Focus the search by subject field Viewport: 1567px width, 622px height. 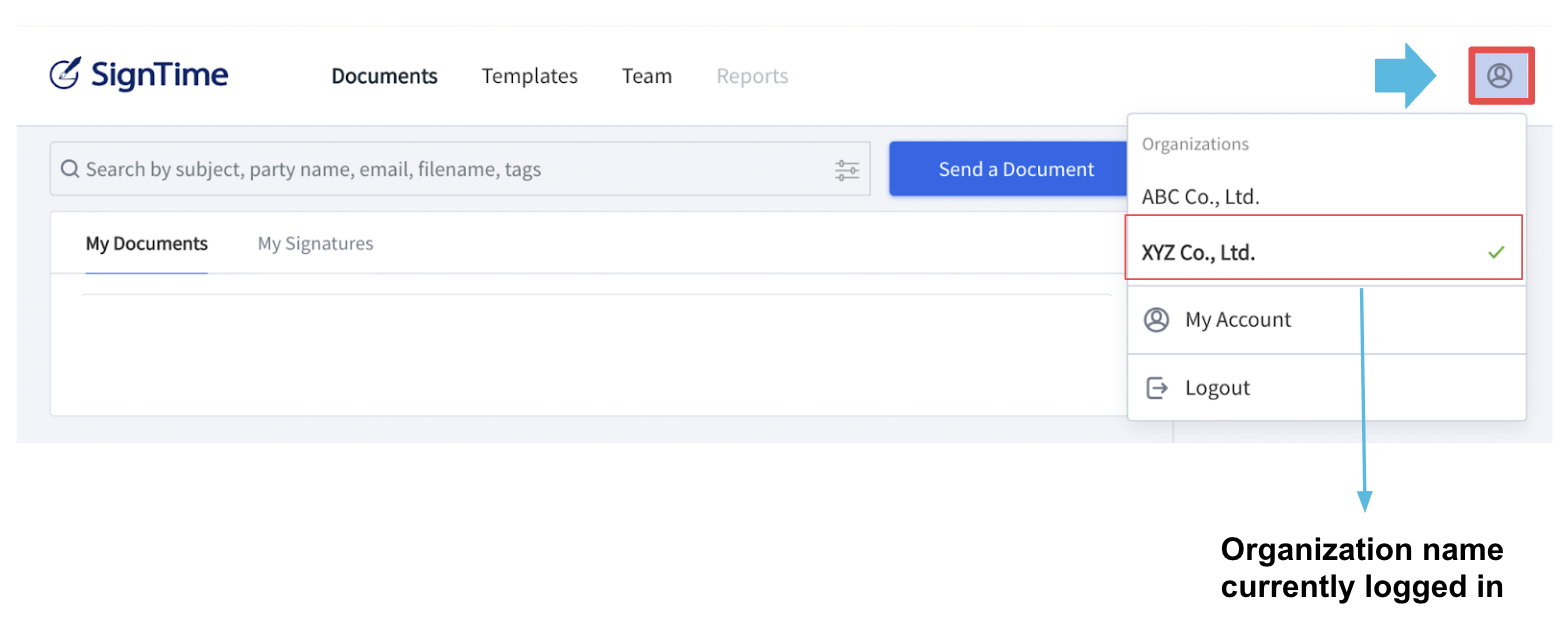tap(460, 169)
